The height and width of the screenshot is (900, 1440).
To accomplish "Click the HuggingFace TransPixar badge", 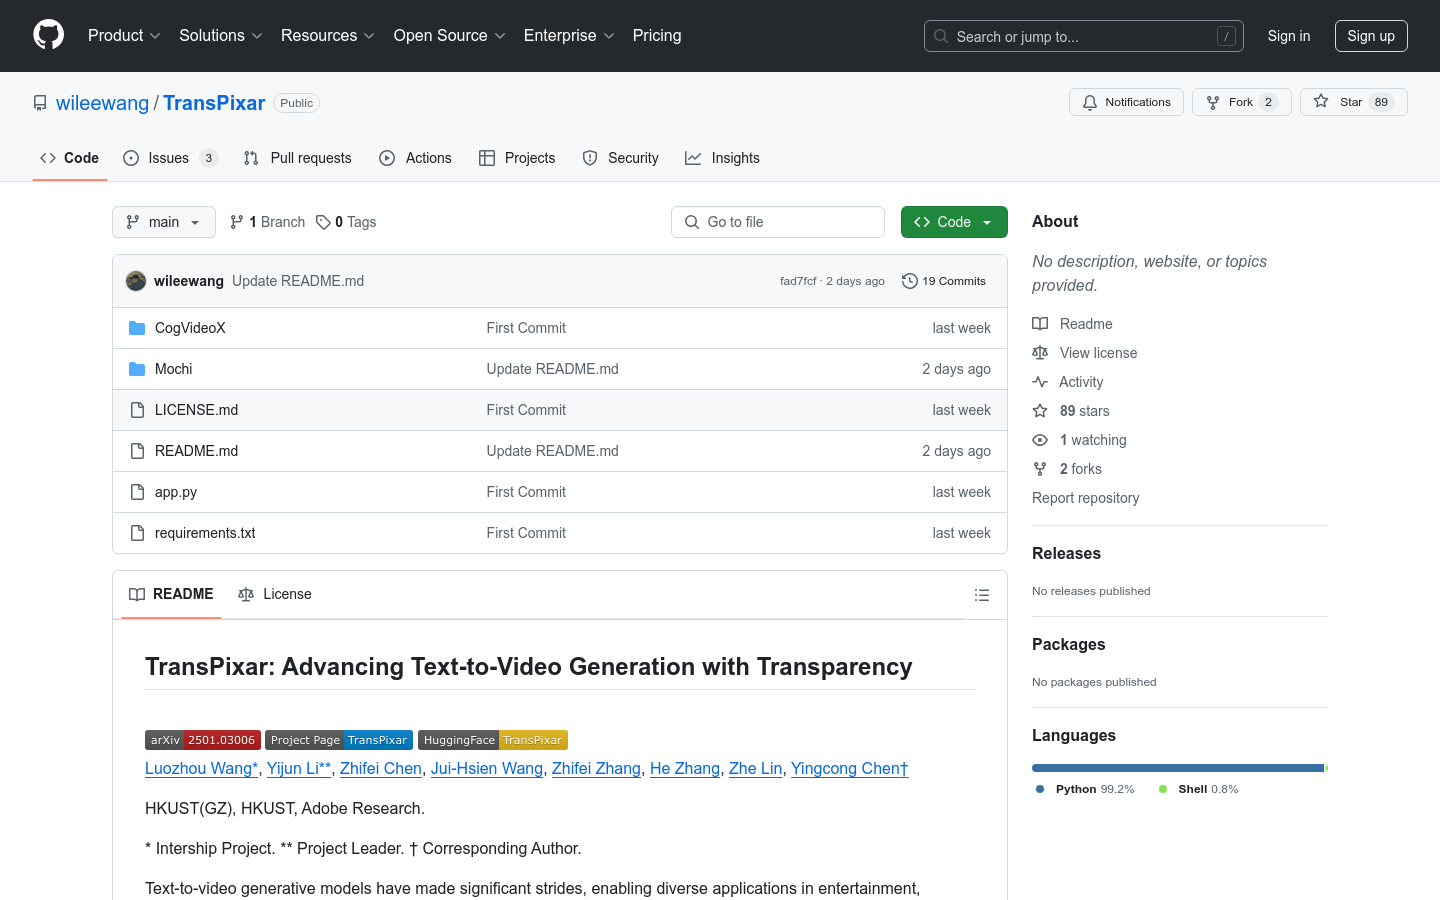I will (x=493, y=740).
